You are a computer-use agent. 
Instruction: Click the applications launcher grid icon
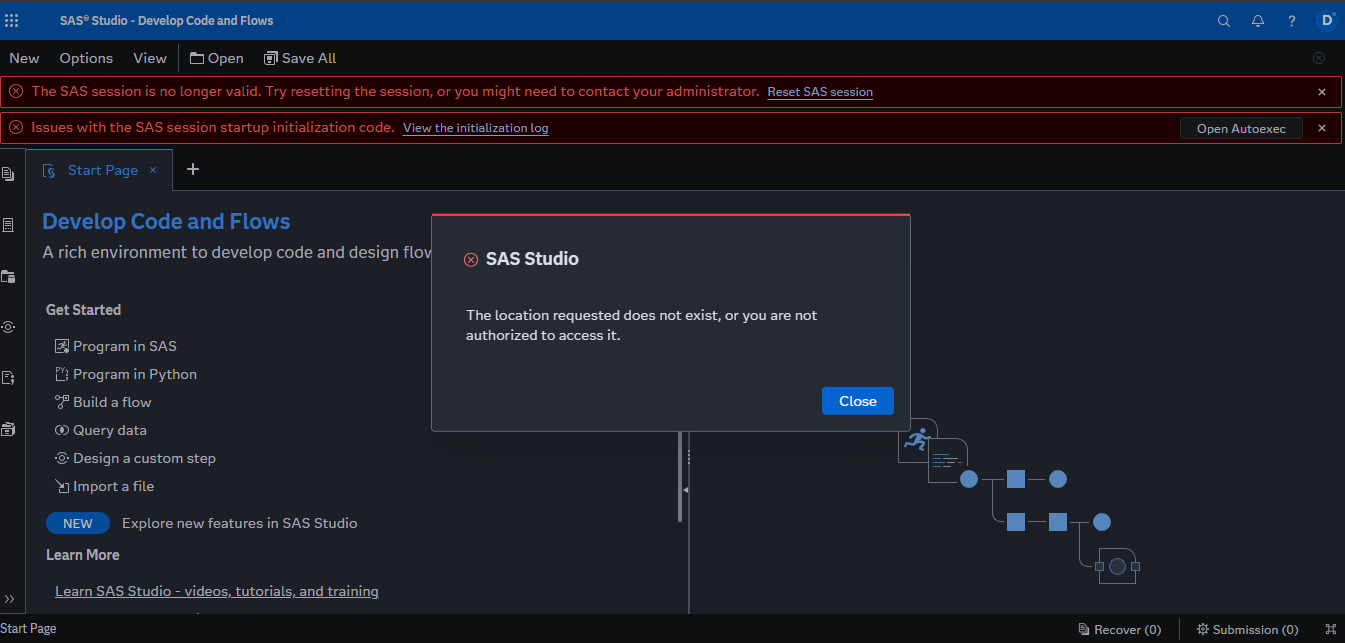(x=11, y=20)
